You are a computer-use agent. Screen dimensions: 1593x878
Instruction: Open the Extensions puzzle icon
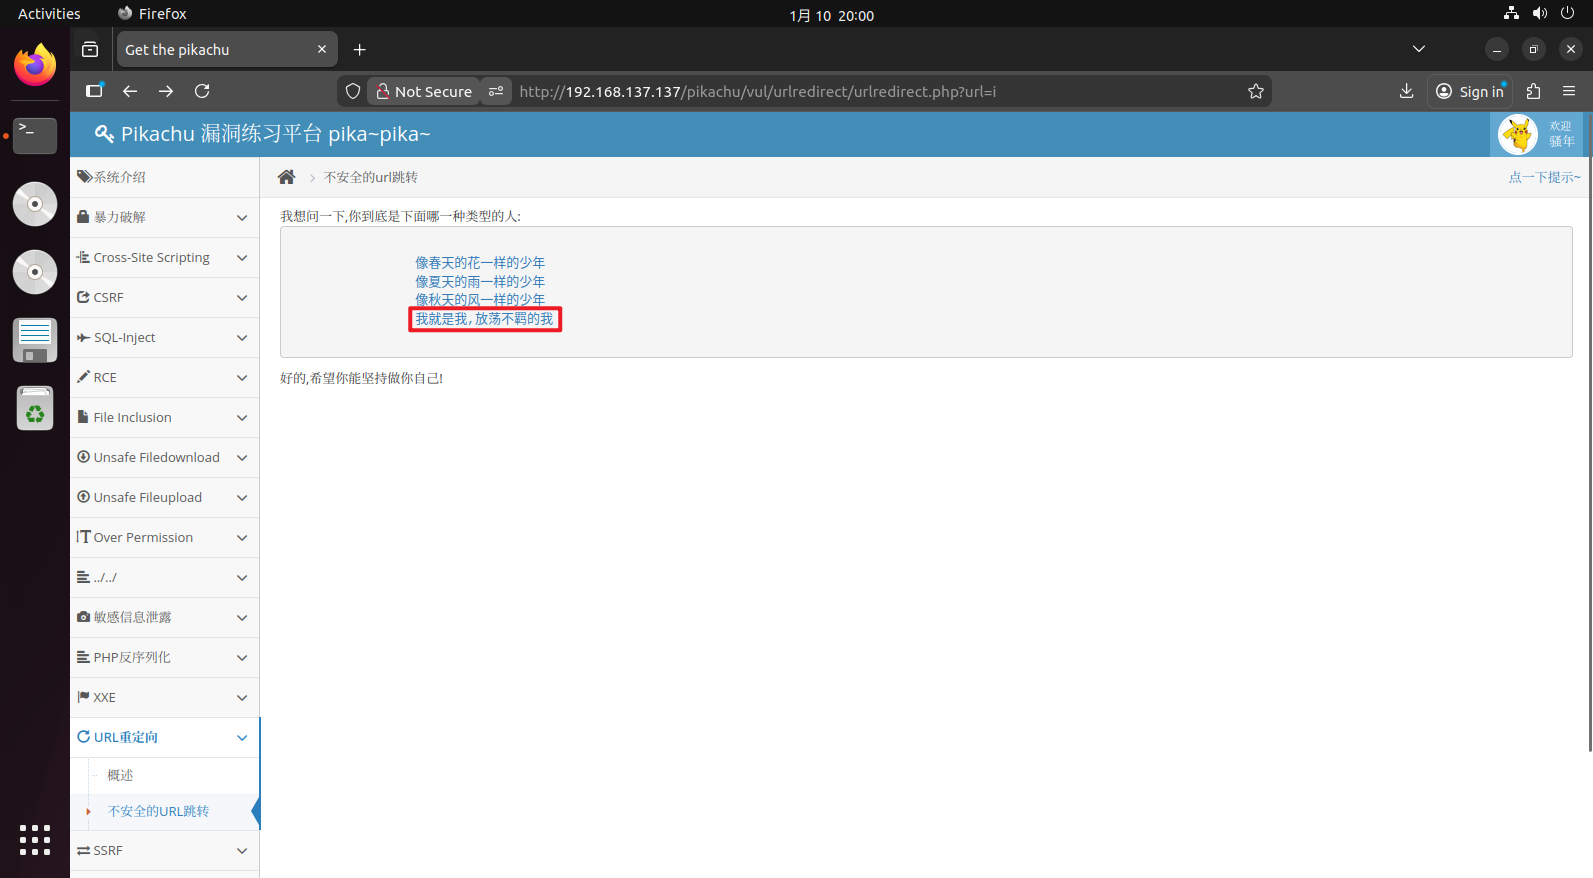pos(1533,91)
